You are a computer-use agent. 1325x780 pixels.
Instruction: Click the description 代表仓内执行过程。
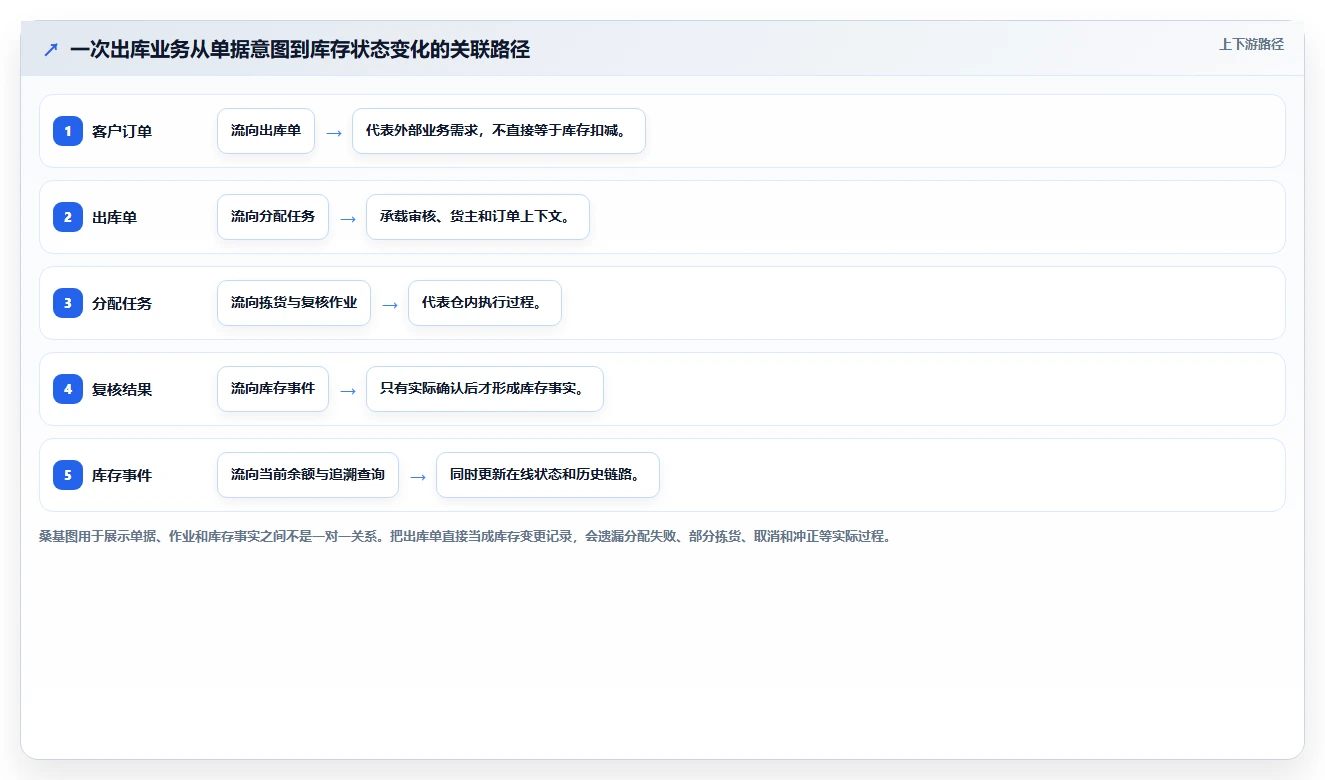pos(485,303)
